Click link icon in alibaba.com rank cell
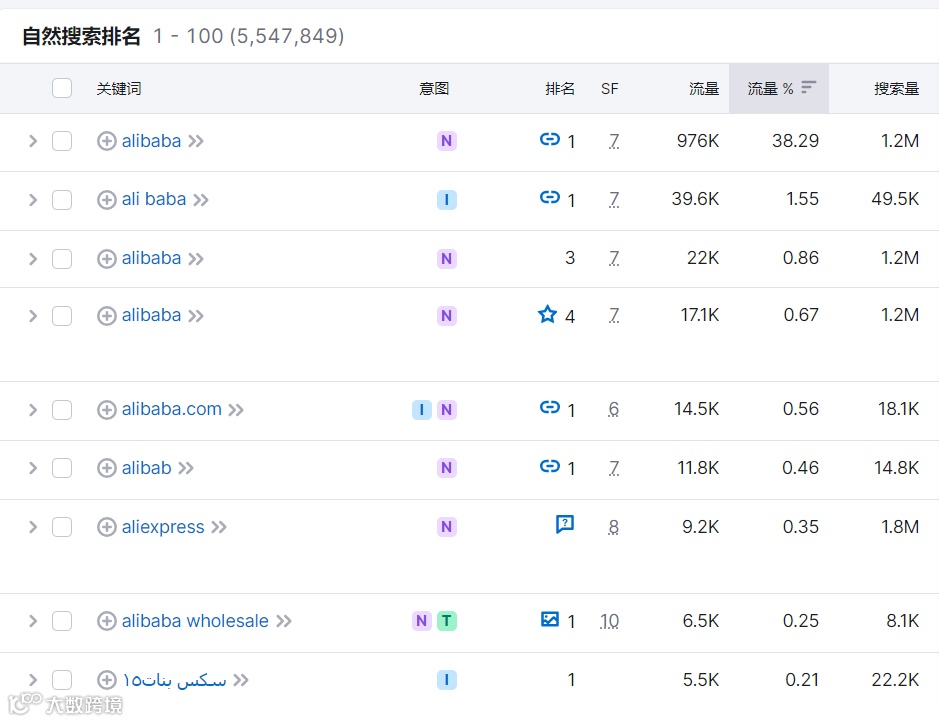 point(550,408)
